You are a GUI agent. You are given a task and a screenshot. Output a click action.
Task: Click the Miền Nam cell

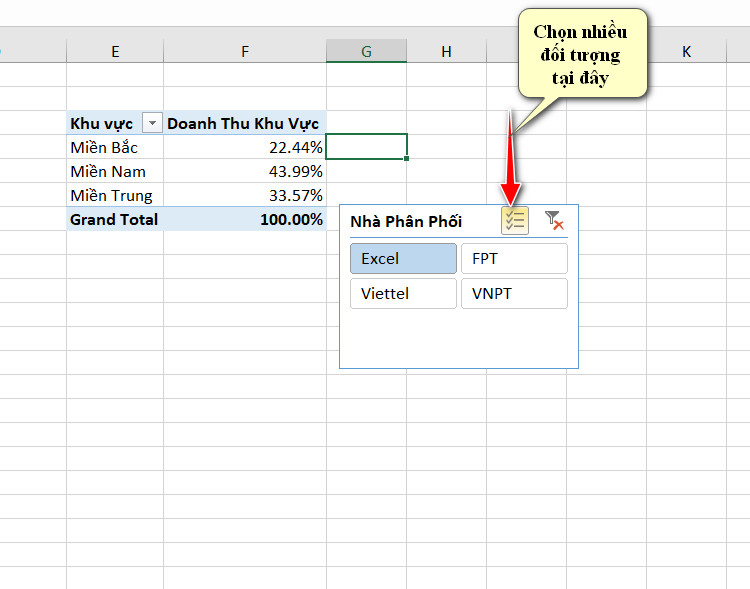115,171
